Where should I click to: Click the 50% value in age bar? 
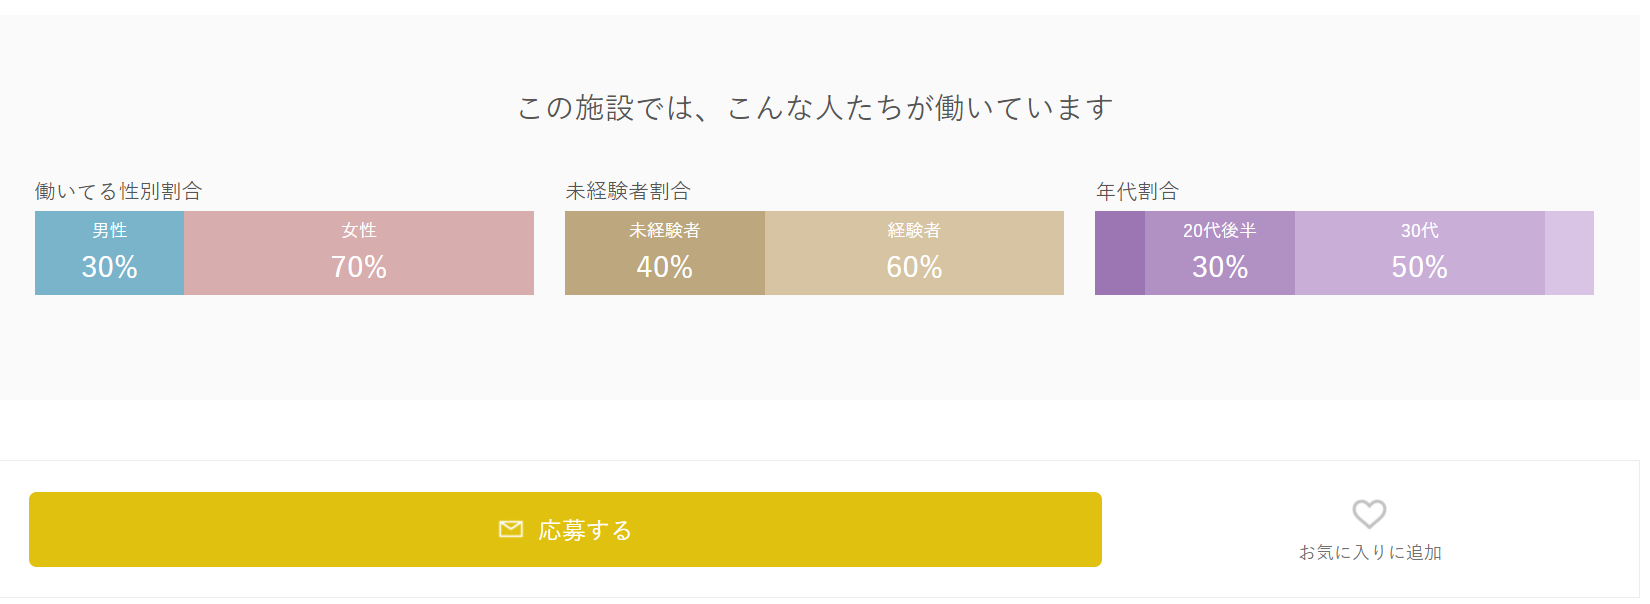1420,267
